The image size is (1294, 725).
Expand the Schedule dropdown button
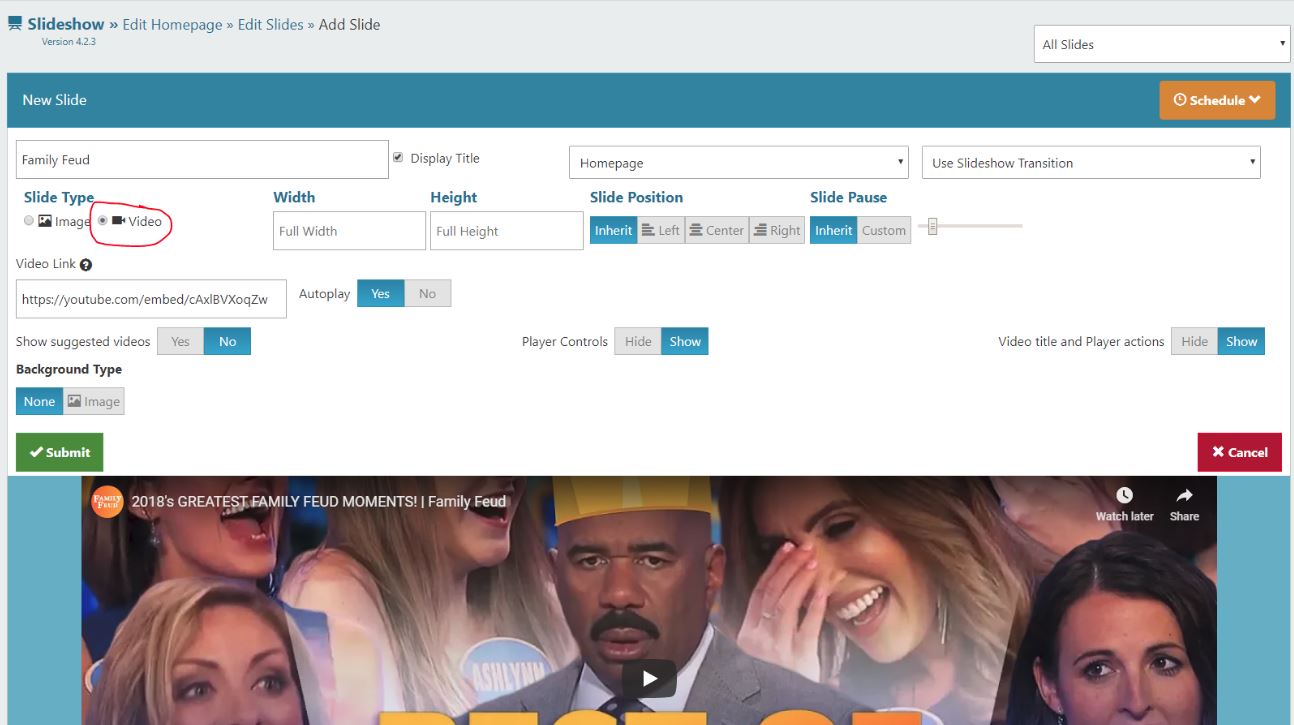point(1217,100)
